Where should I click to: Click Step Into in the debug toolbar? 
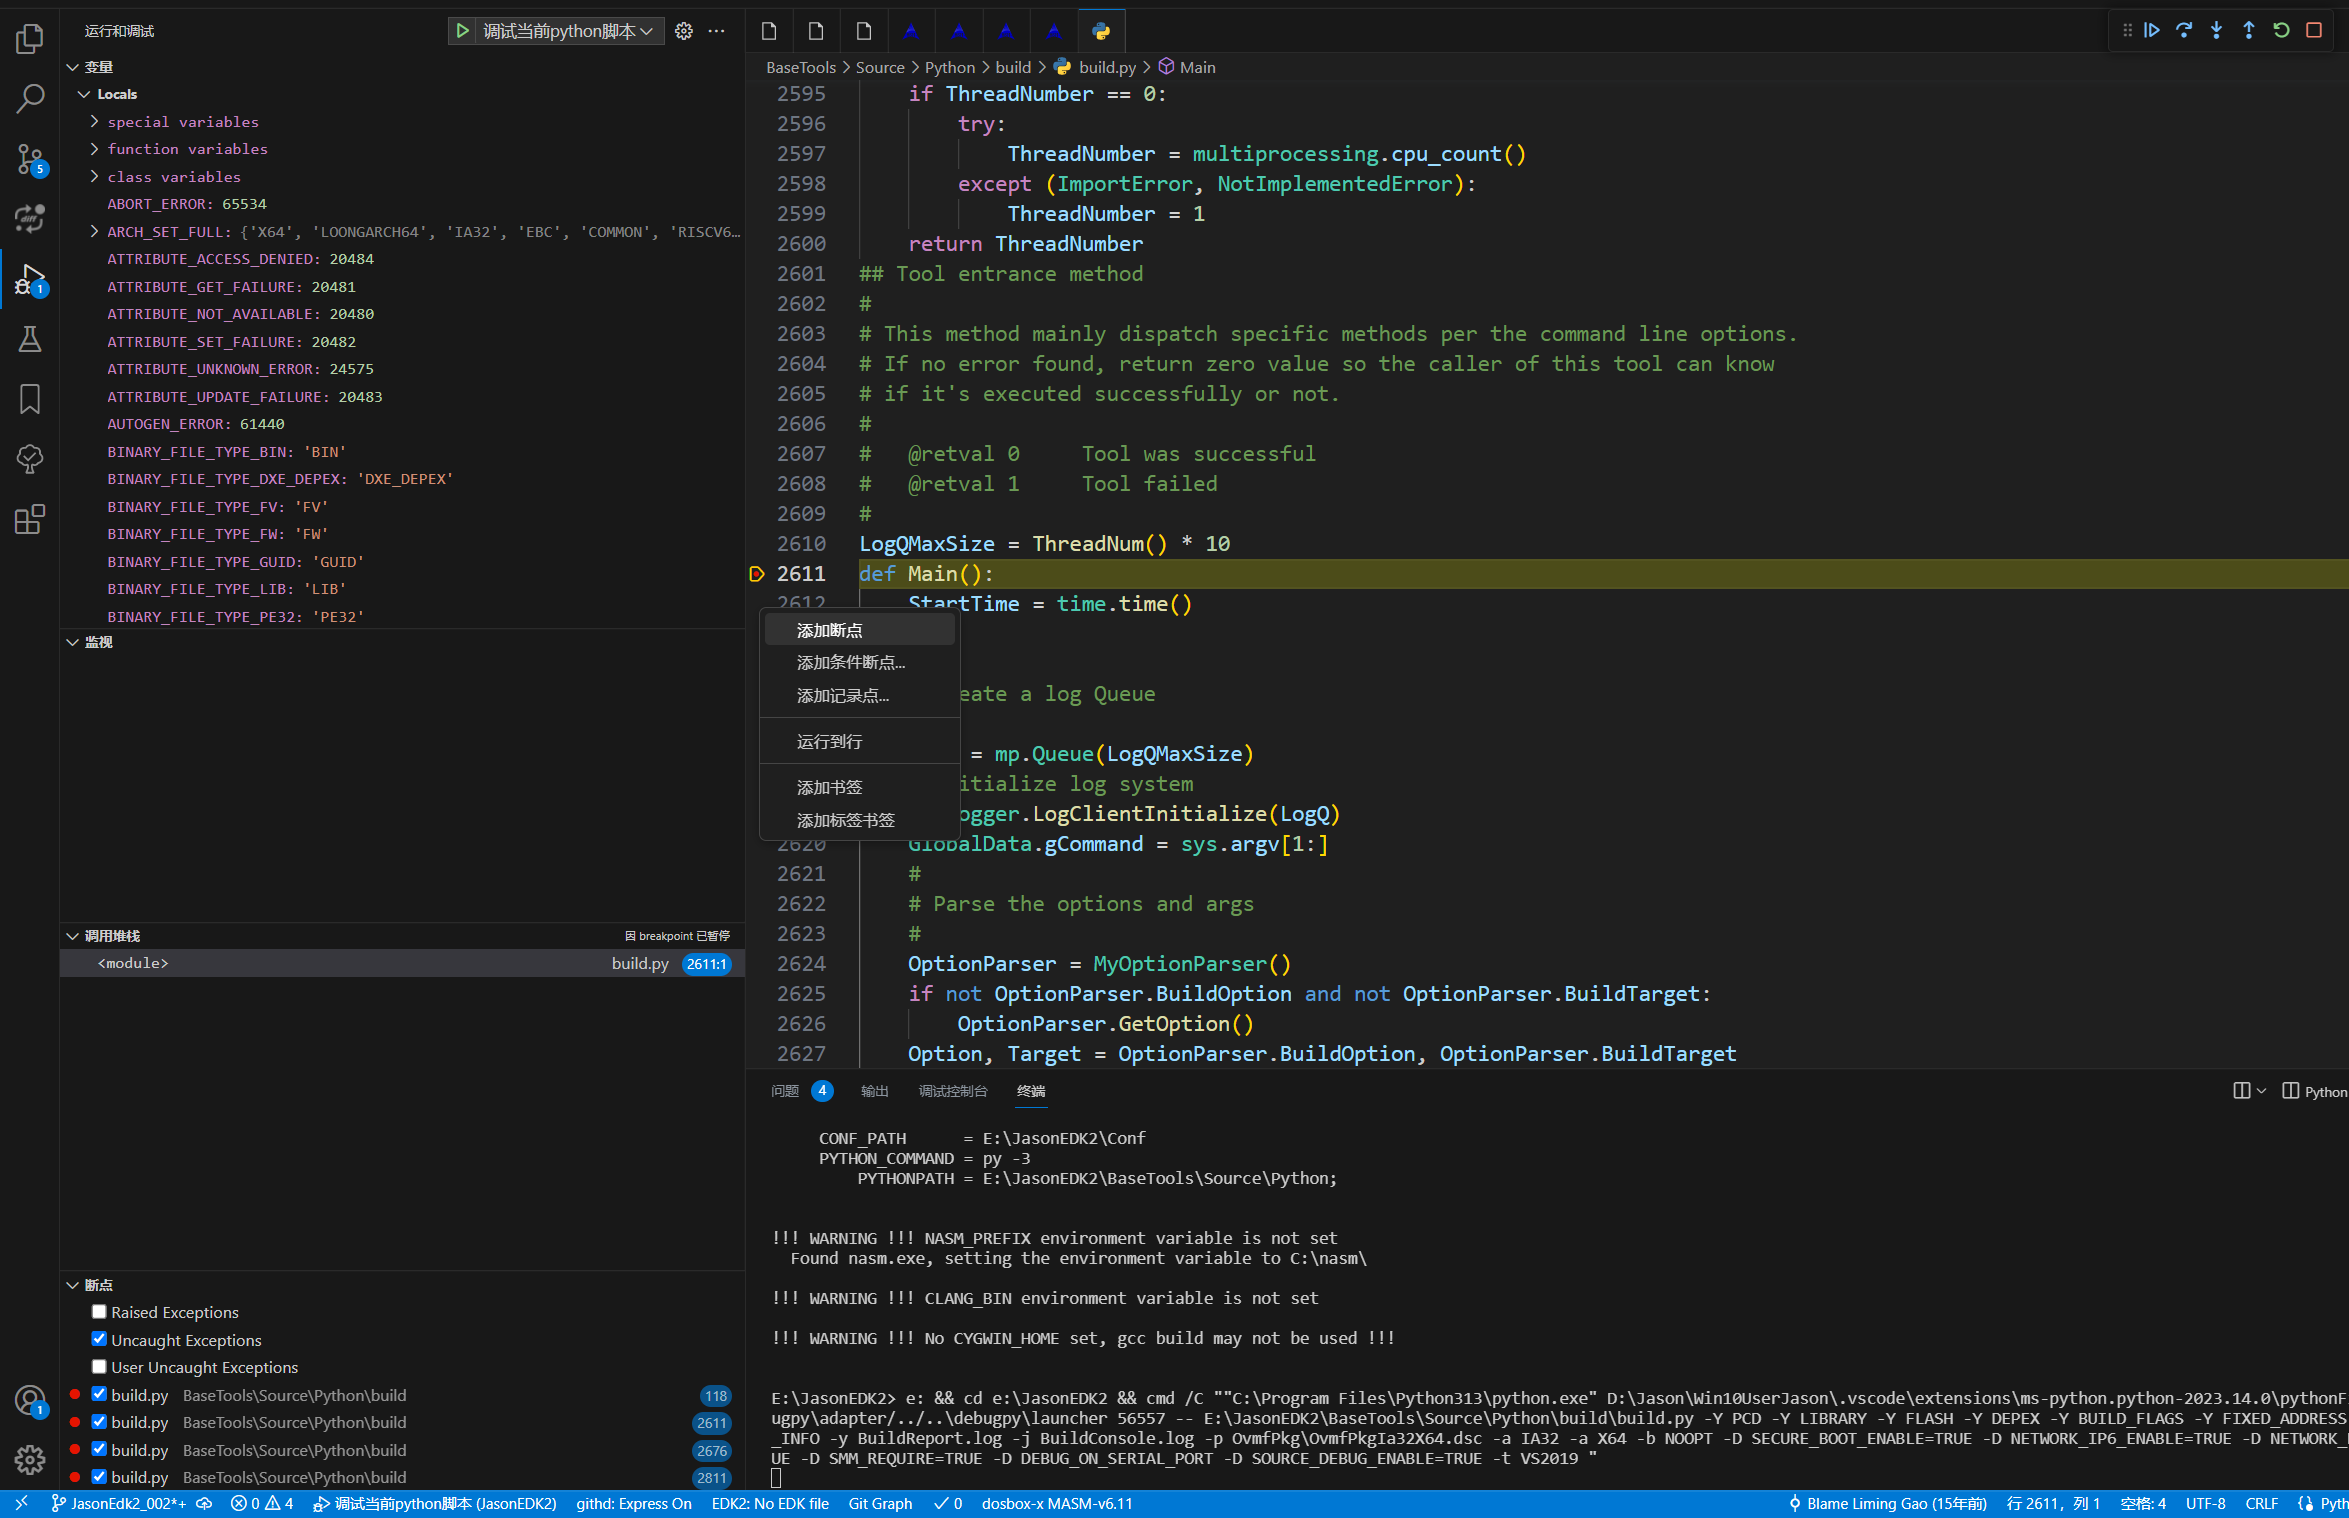pos(2216,30)
